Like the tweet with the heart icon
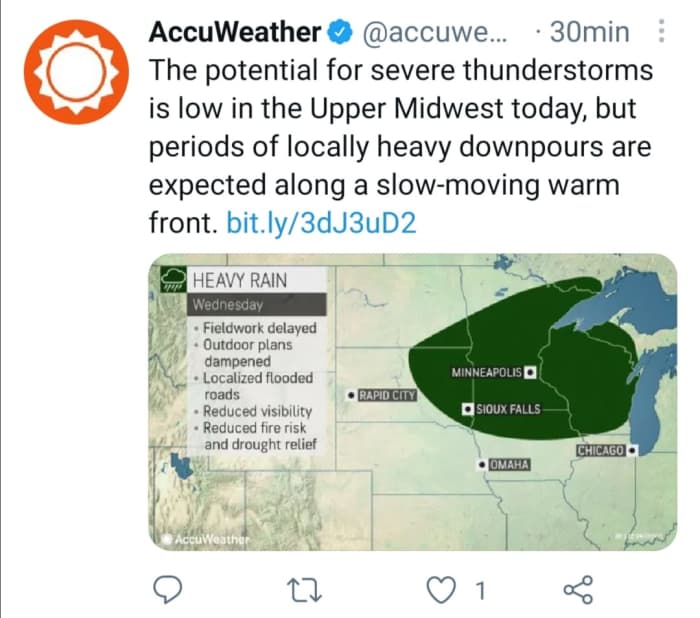 (440, 590)
